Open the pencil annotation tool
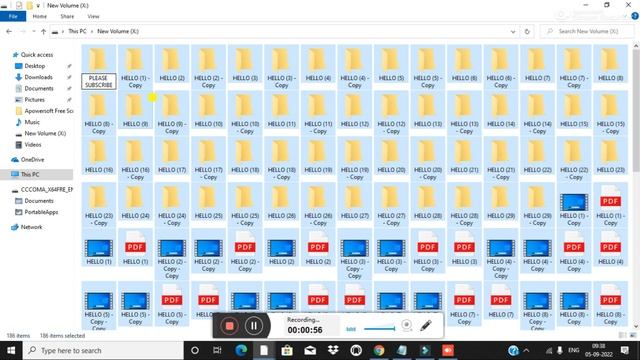This screenshot has width=640, height=360. click(x=426, y=325)
